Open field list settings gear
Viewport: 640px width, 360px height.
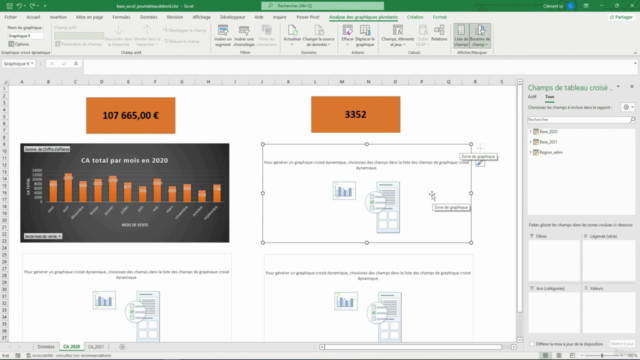click(x=628, y=107)
